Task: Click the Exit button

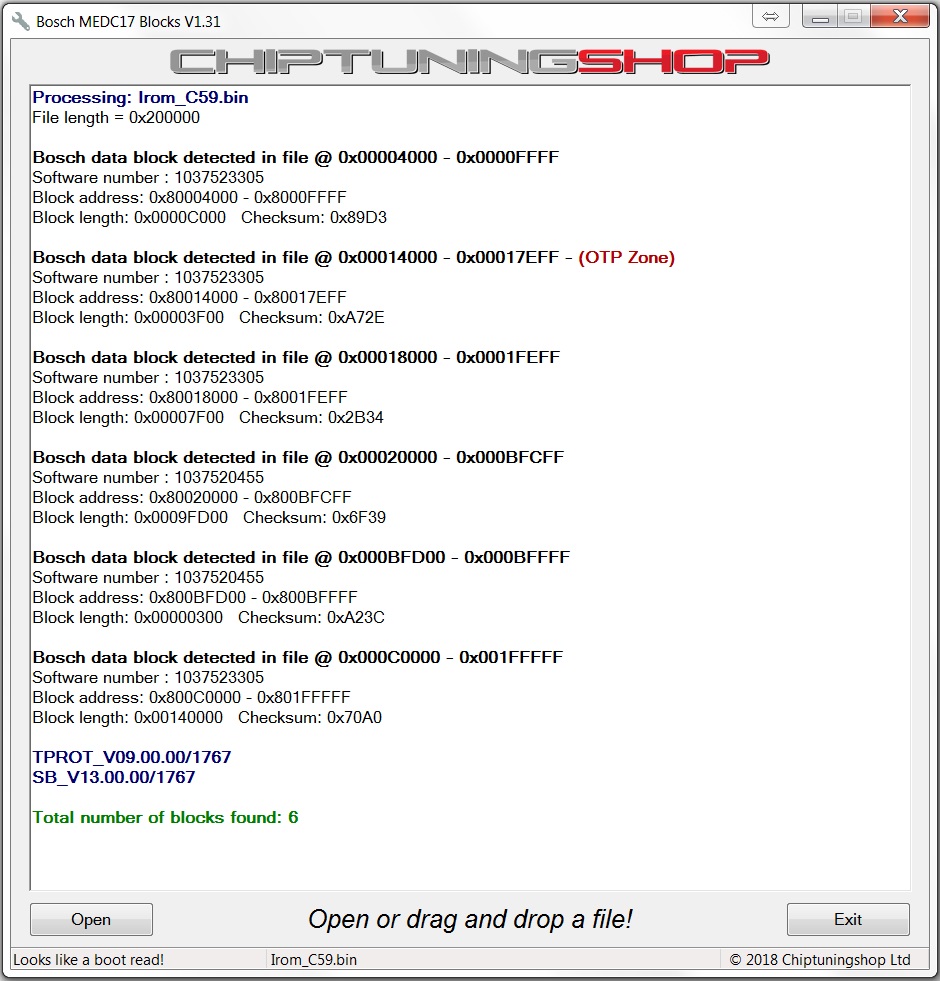Action: coord(848,919)
